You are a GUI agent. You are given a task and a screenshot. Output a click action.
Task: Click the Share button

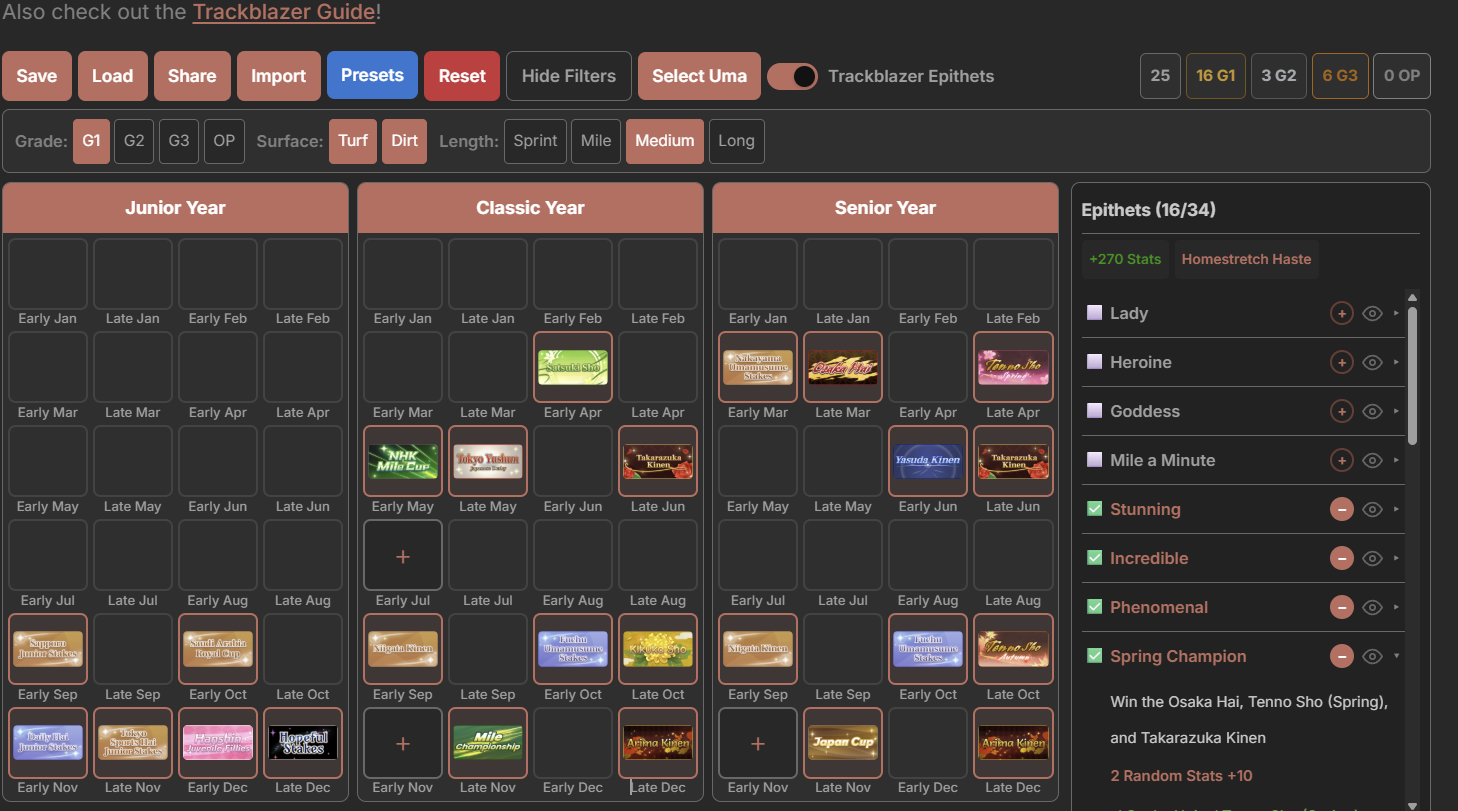192,76
